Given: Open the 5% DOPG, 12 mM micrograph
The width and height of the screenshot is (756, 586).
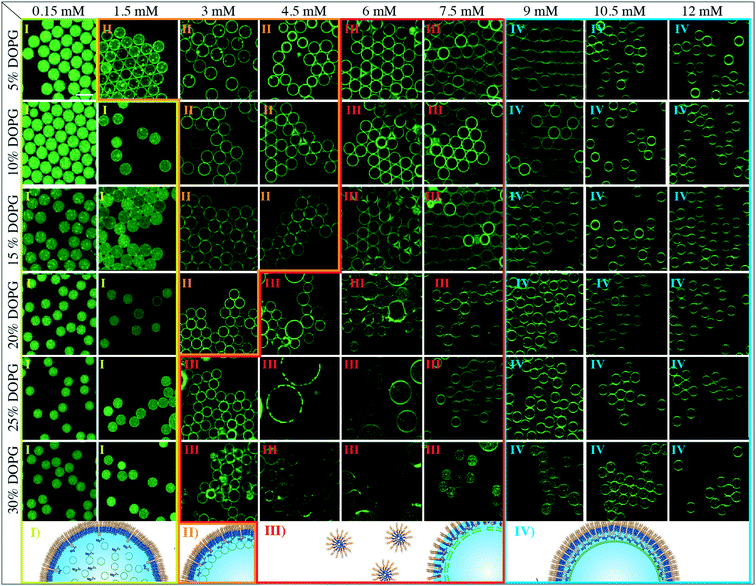Looking at the screenshot, I should tap(709, 60).
